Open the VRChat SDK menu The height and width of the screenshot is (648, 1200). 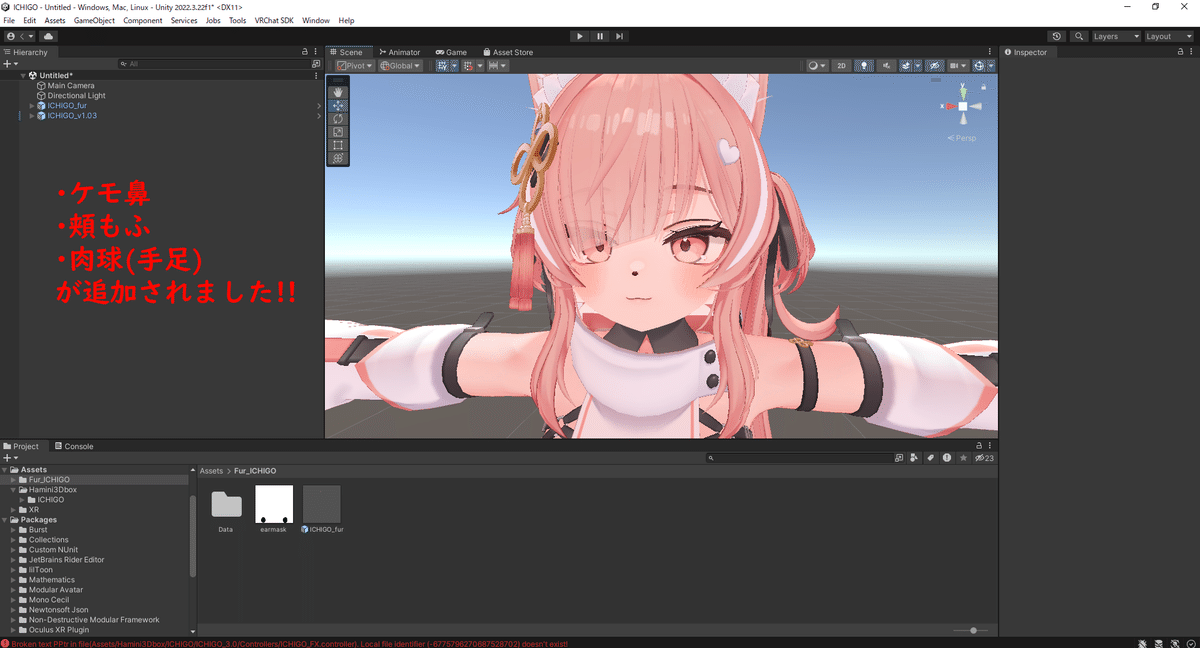click(273, 19)
